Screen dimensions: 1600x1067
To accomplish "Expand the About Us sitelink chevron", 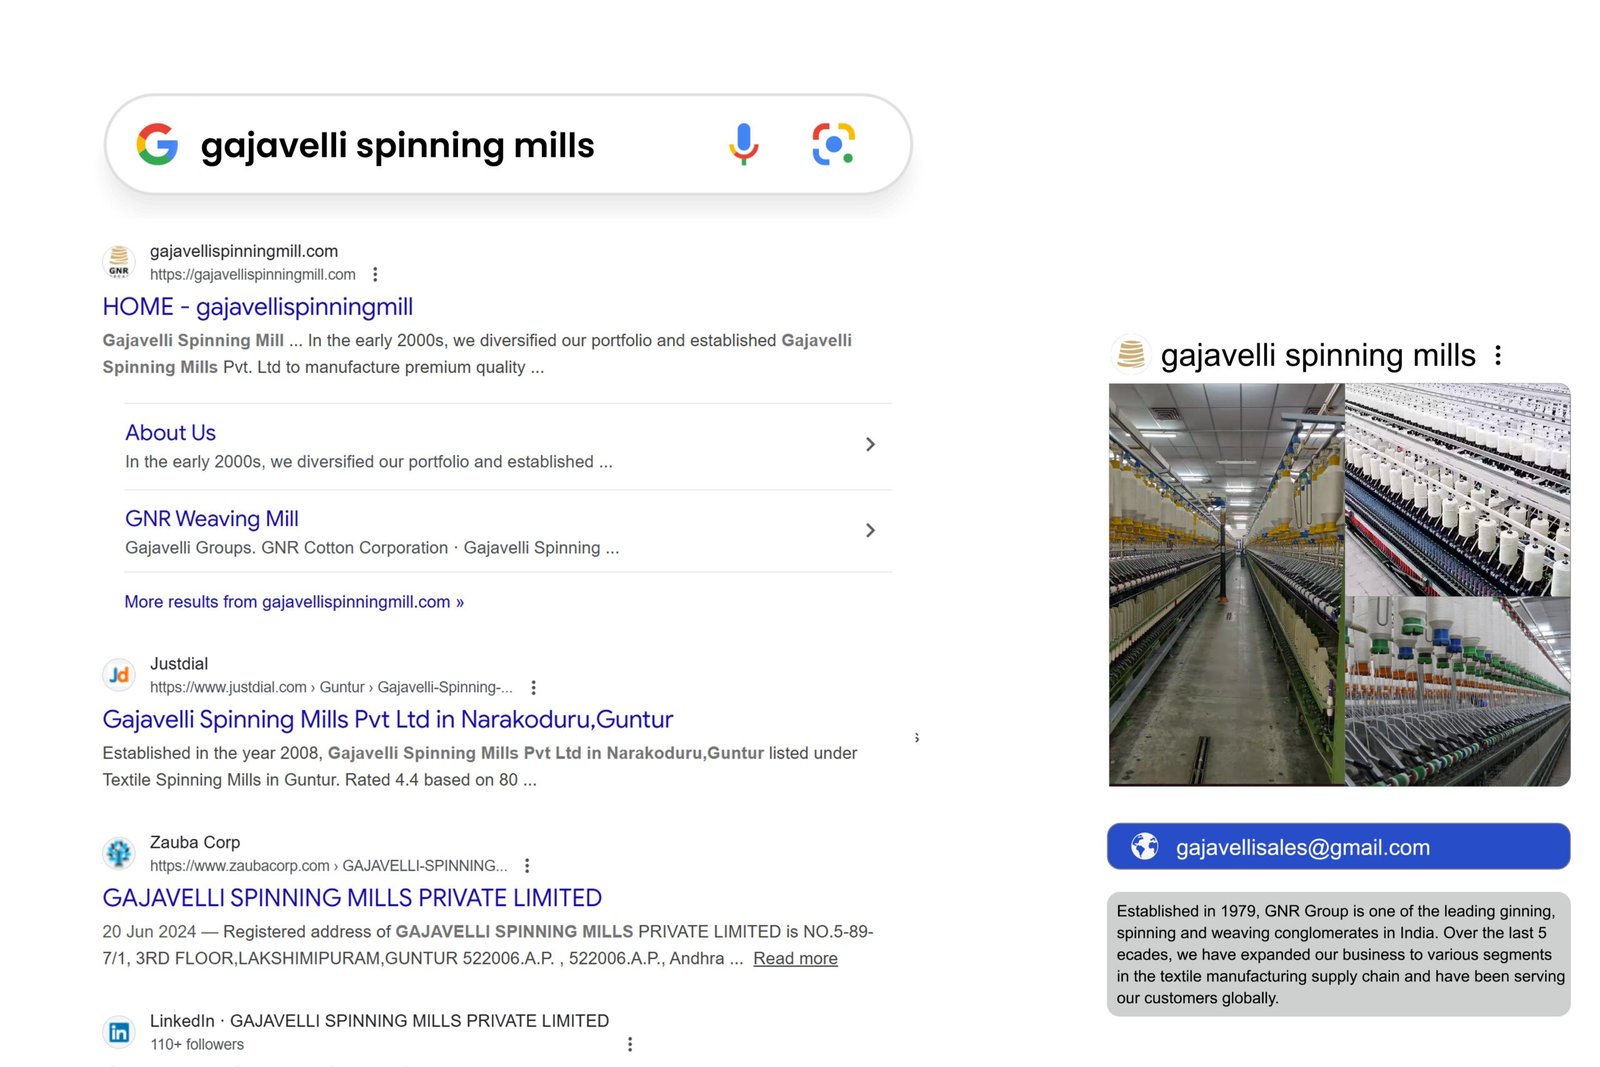I will [870, 444].
